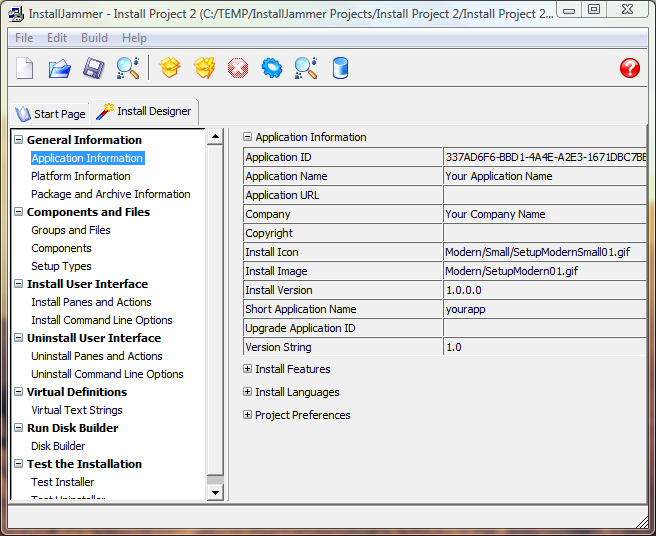Save the project using the floppy disk icon
Image resolution: width=656 pixels, height=536 pixels.
[x=93, y=68]
